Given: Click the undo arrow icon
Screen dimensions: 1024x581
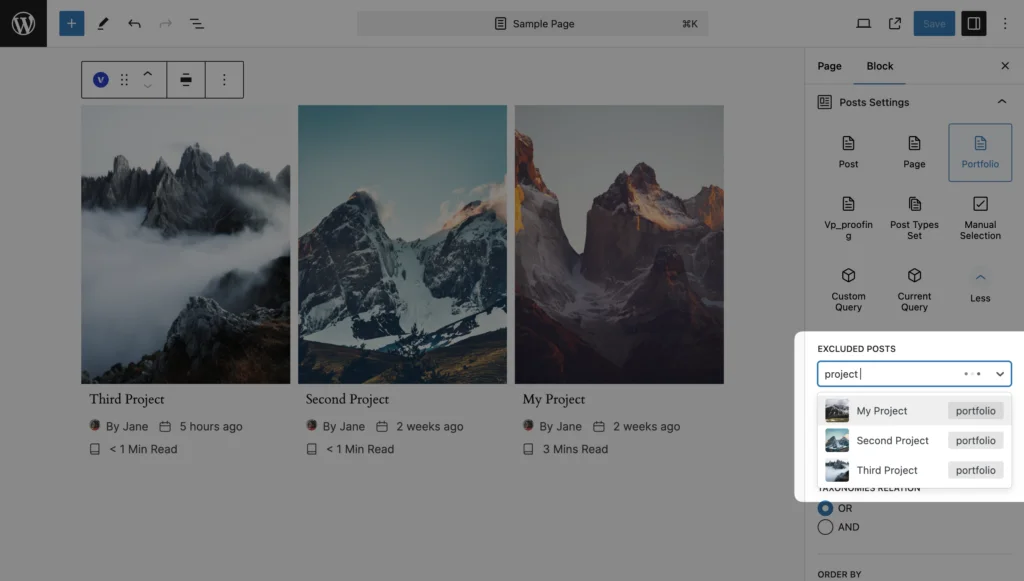Looking at the screenshot, I should pyautogui.click(x=134, y=23).
